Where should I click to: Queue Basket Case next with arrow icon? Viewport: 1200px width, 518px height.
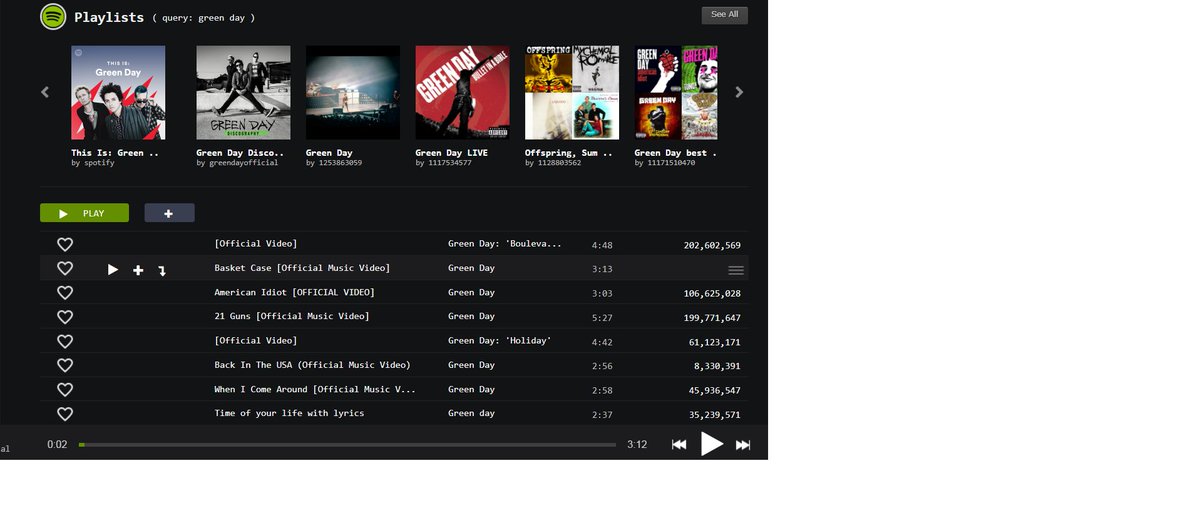point(162,270)
